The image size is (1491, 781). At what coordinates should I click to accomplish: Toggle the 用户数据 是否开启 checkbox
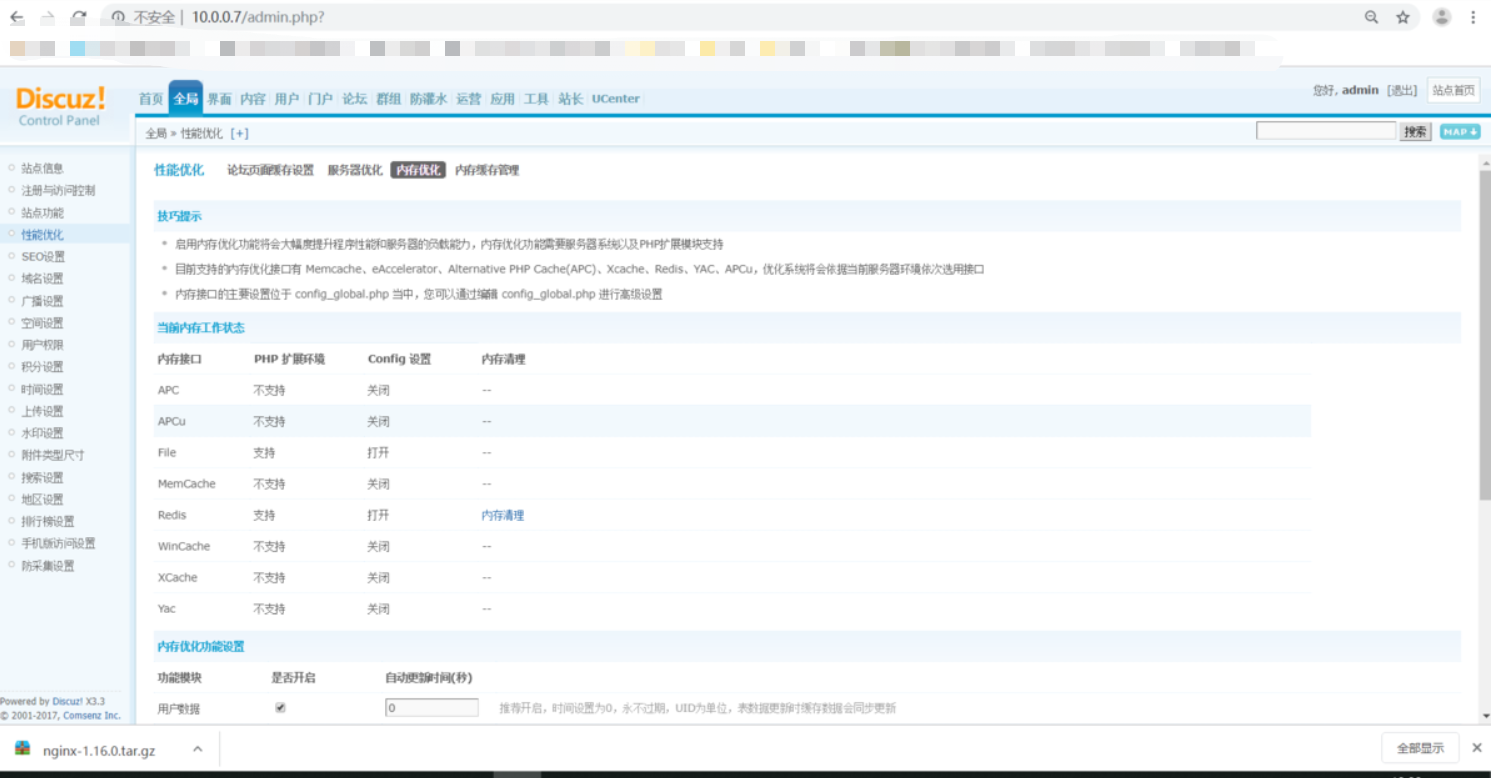pos(280,708)
